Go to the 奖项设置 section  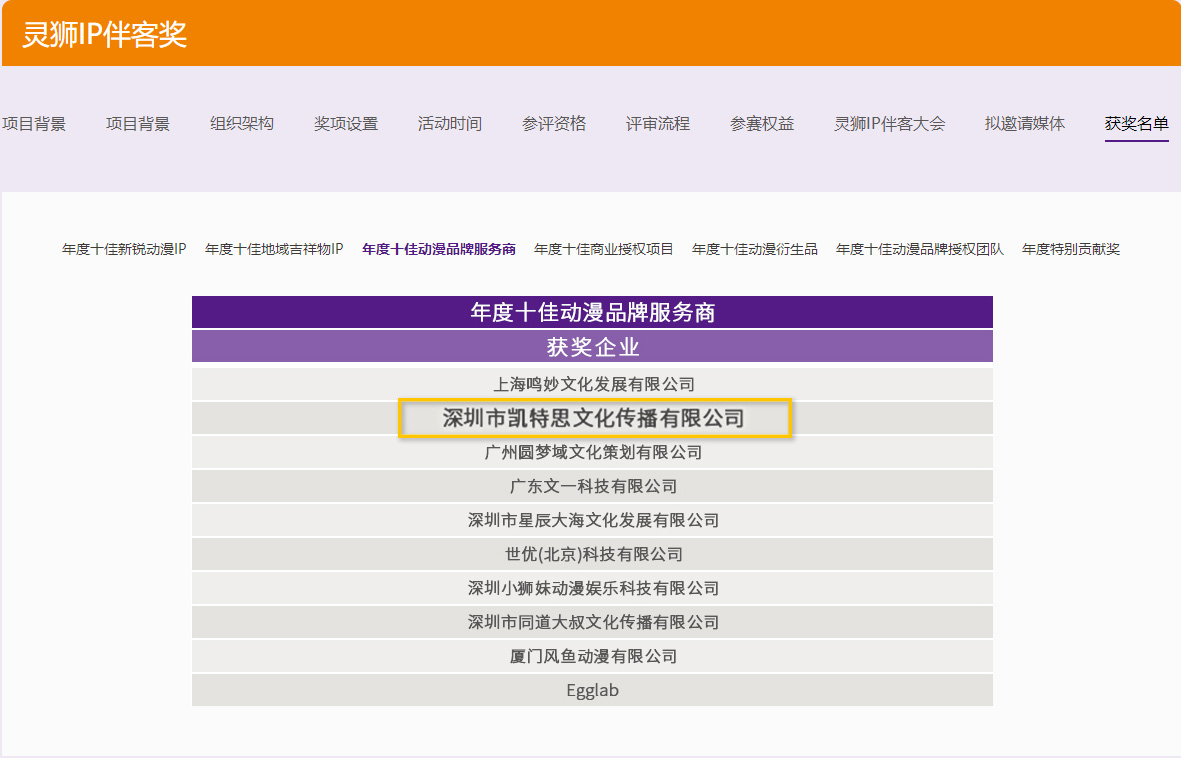click(x=345, y=124)
